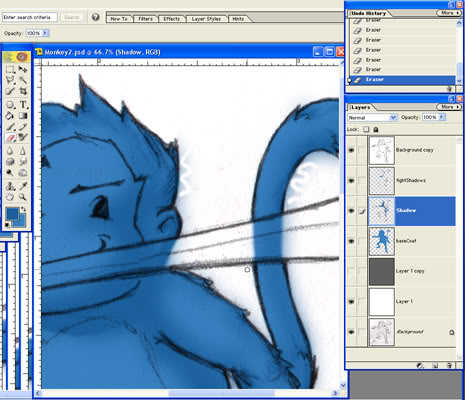The image size is (465, 400).
Task: Hide the tightShadows layer
Action: [351, 181]
